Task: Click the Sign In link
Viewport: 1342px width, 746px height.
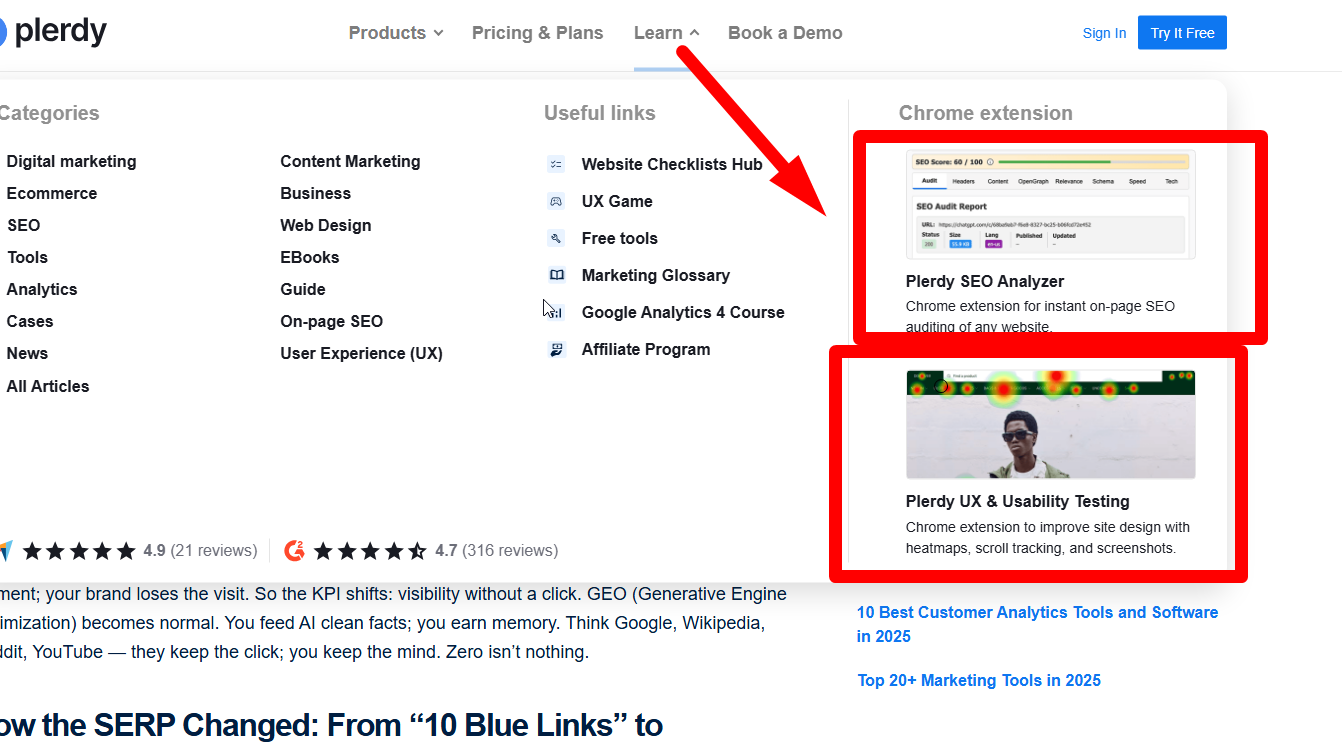Action: tap(1104, 33)
